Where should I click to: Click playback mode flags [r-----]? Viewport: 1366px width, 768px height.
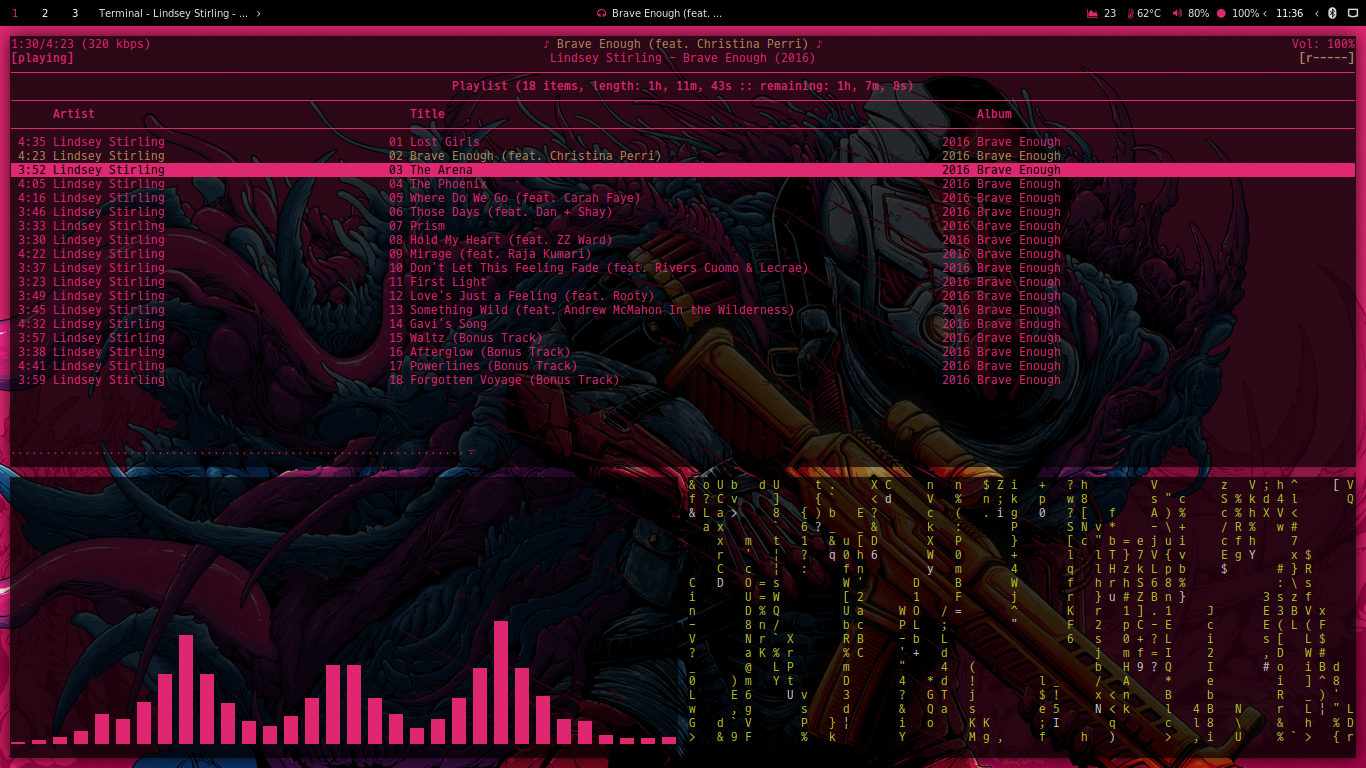[1327, 58]
